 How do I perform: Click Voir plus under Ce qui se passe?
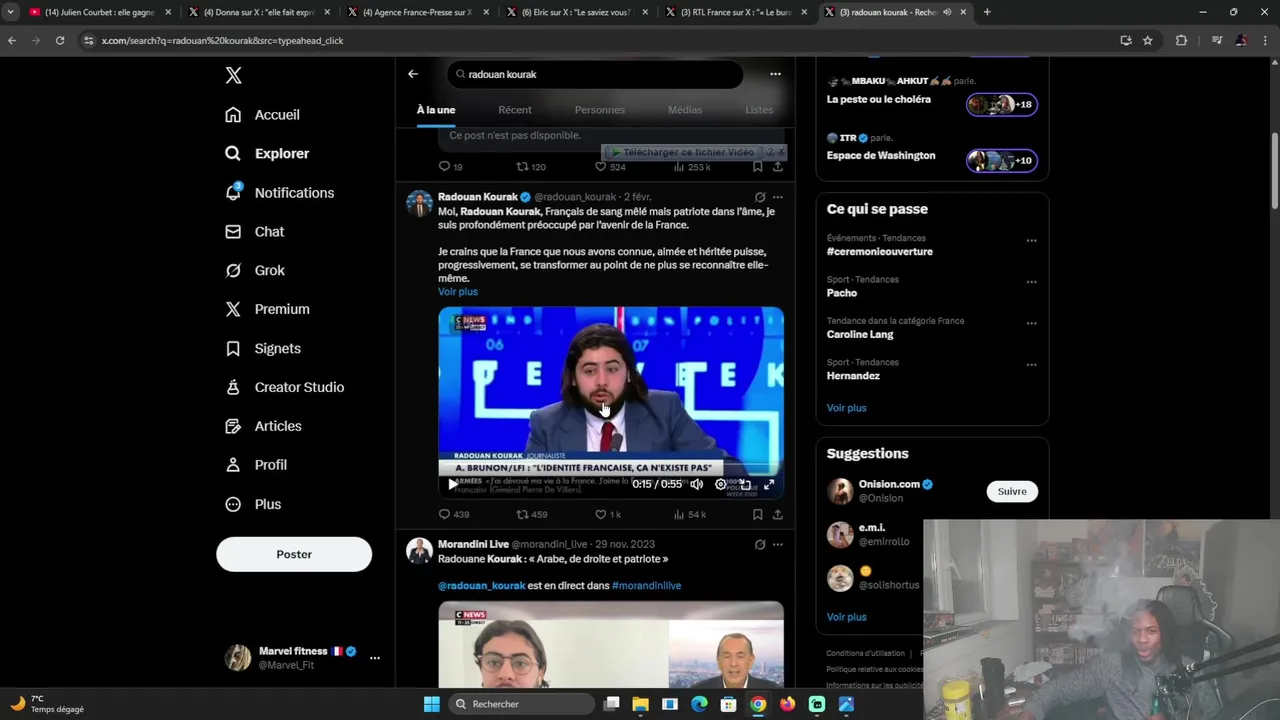point(847,408)
